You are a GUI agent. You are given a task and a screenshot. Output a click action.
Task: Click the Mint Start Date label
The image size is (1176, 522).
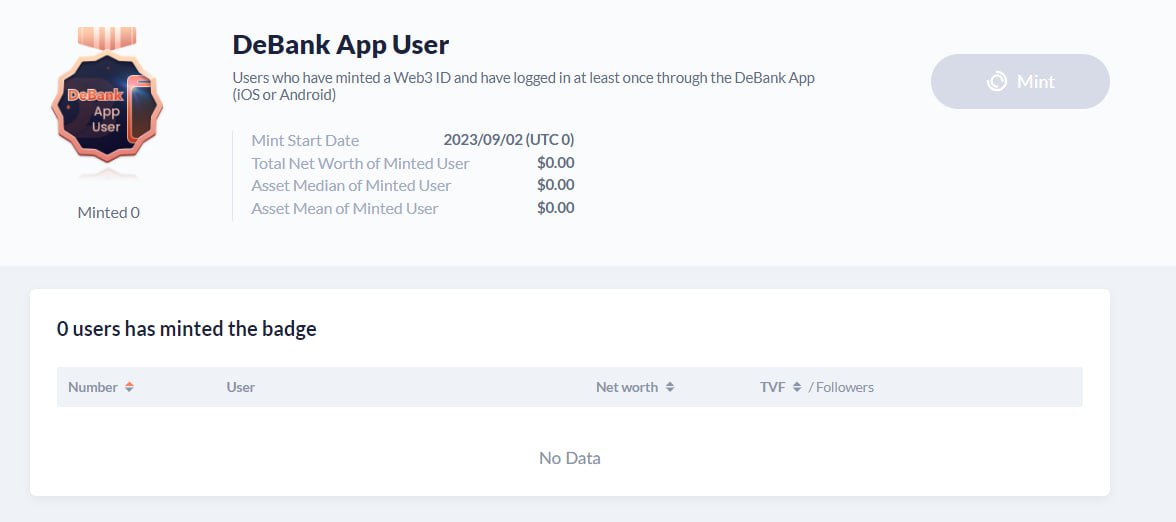tap(305, 140)
